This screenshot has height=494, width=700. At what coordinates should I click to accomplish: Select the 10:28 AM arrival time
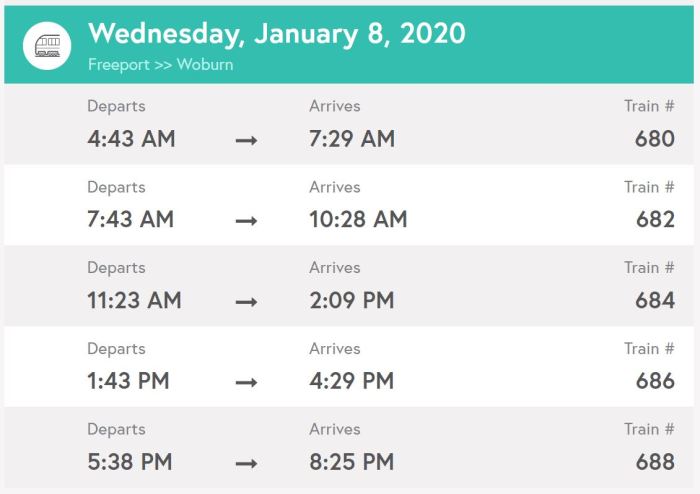click(358, 220)
